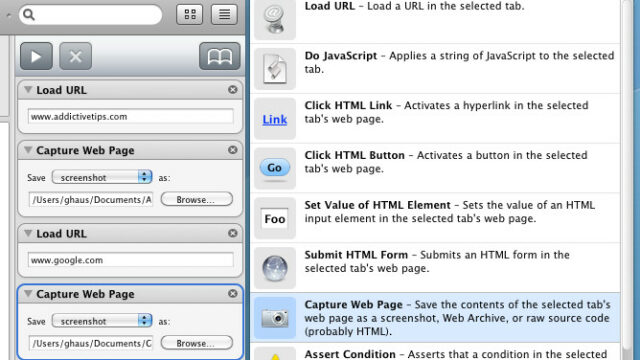
Task: Focus the www.google.com URL field
Action: pos(131,260)
